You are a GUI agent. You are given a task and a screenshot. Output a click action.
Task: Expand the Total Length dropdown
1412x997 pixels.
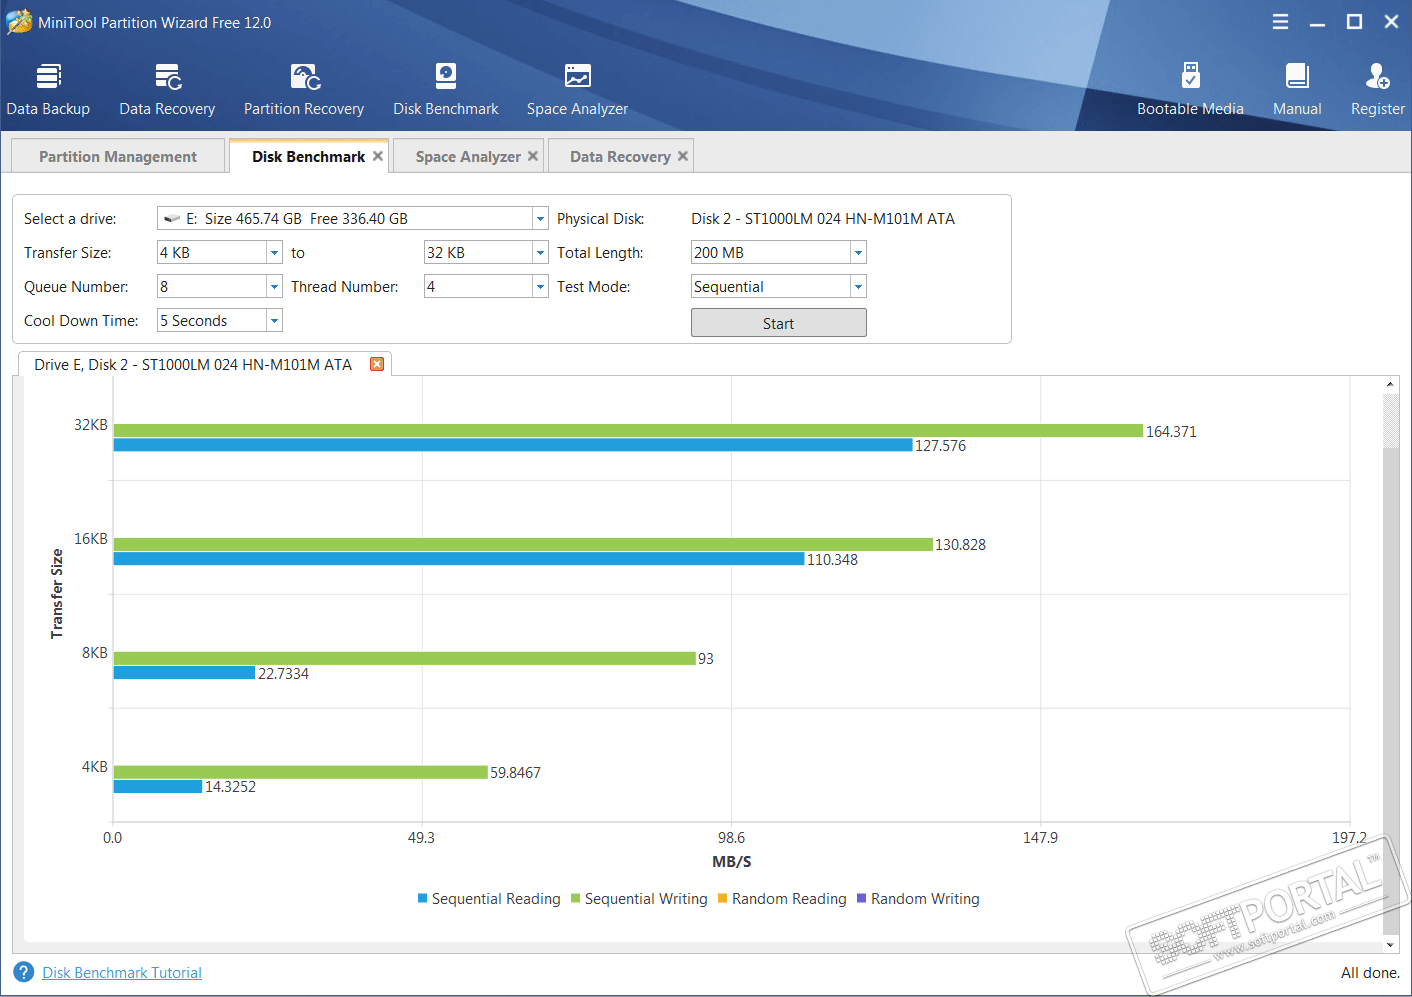click(858, 252)
